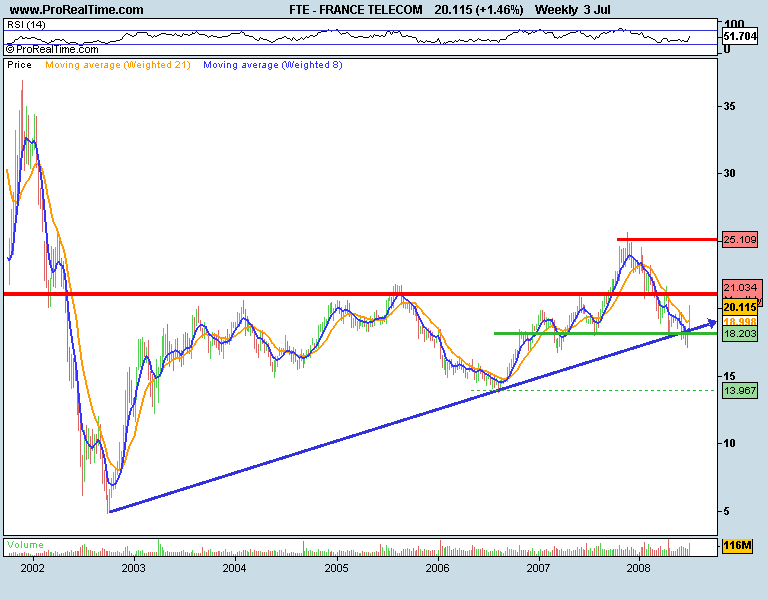Click the 2005 date axis label
The width and height of the screenshot is (768, 600).
coord(336,568)
